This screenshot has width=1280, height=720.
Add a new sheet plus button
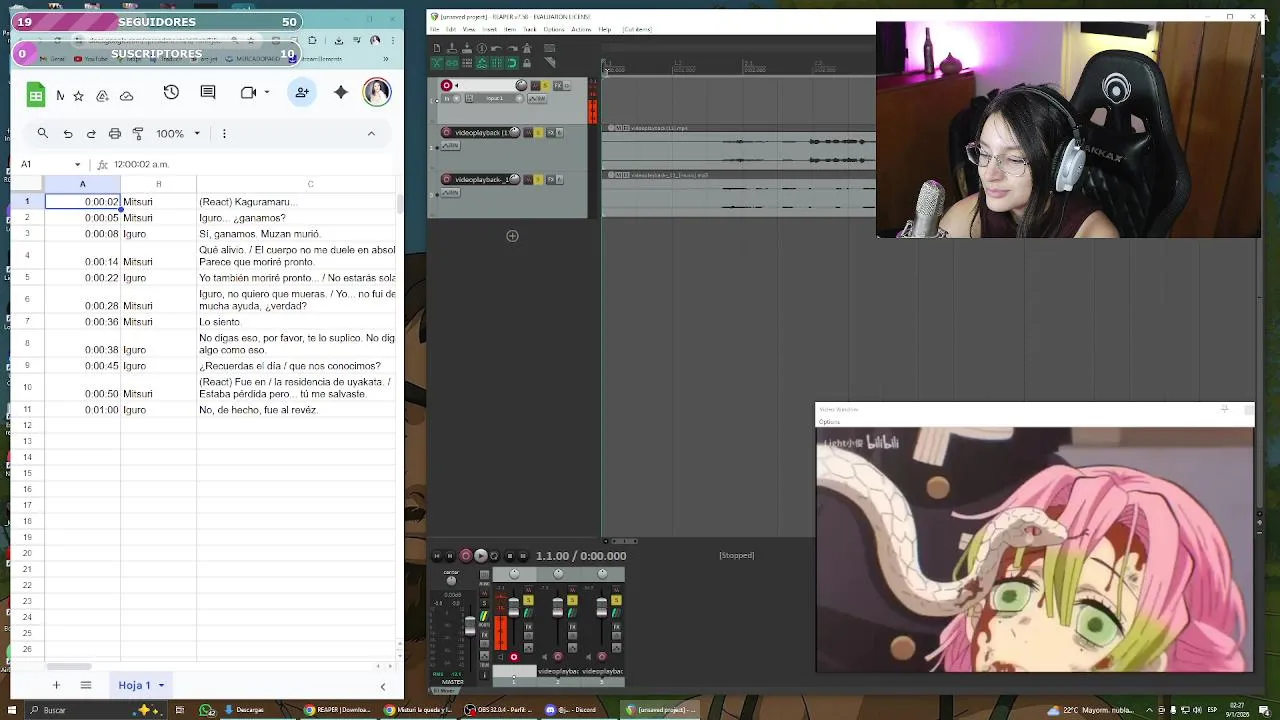coord(56,685)
